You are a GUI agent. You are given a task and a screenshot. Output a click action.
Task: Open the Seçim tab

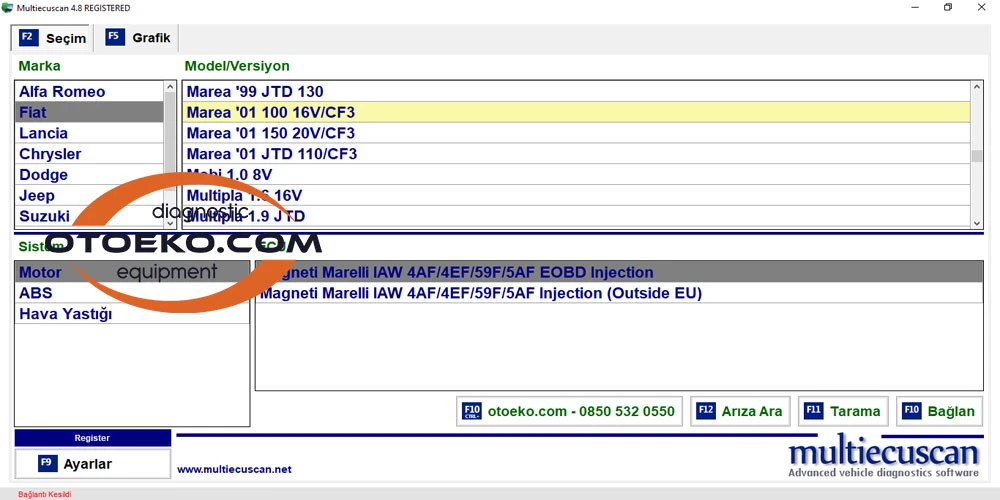pyautogui.click(x=52, y=38)
